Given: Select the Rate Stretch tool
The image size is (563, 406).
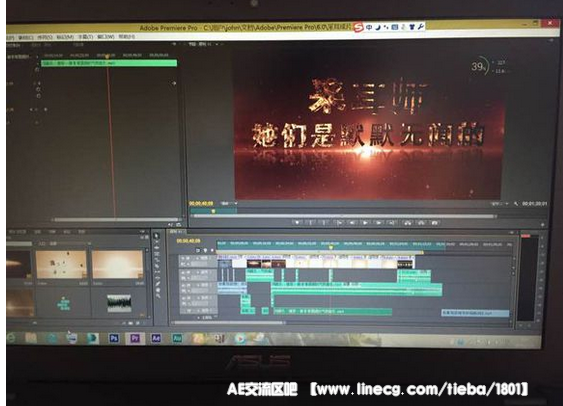Looking at the screenshot, I should pos(157,260).
